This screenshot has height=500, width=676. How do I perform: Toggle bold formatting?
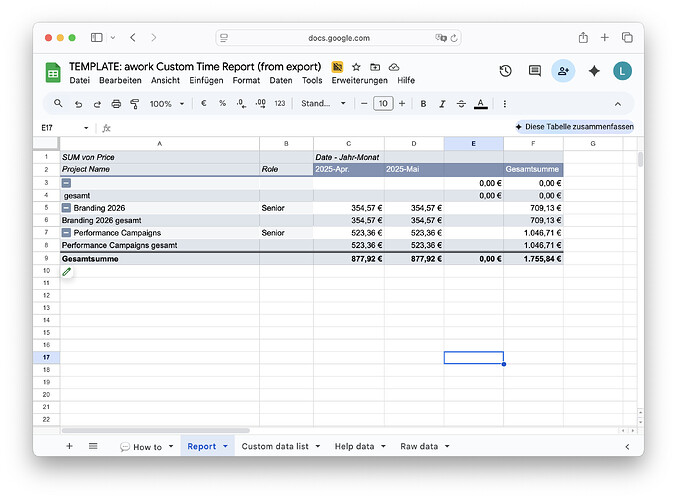423,104
